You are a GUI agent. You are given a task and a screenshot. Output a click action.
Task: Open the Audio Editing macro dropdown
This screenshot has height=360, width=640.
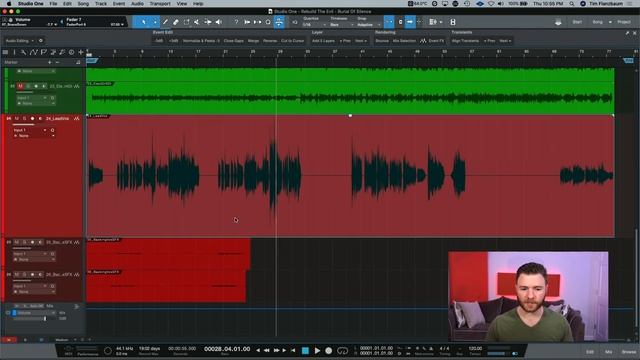point(20,41)
